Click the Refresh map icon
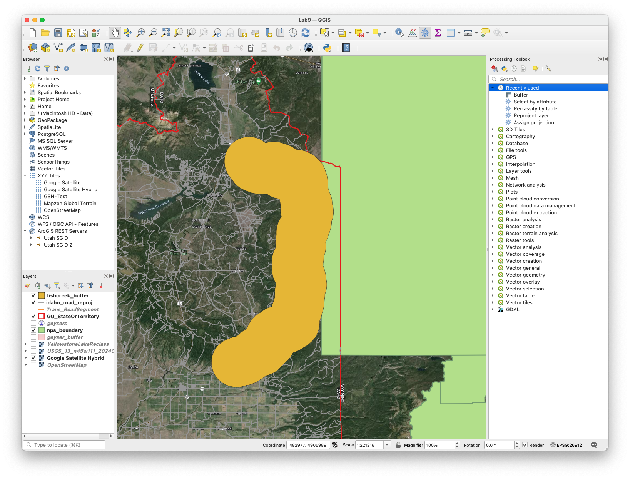630x479 pixels. [x=305, y=33]
